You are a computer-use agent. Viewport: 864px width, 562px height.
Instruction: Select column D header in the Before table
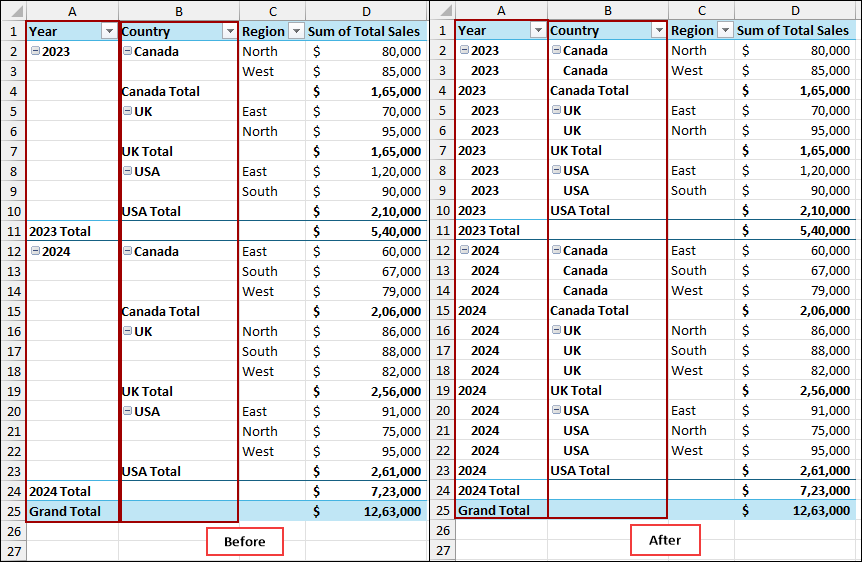(x=366, y=10)
